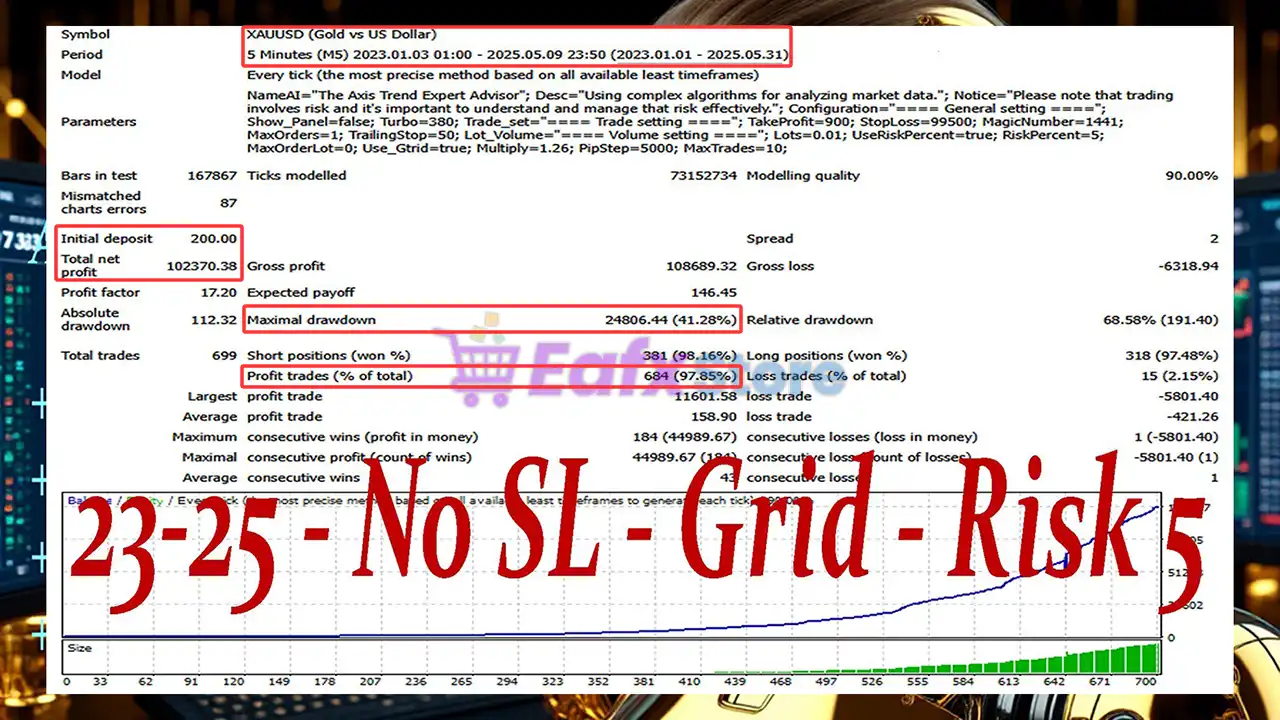Click the Total net profit value 102370.38

pyautogui.click(x=202, y=266)
